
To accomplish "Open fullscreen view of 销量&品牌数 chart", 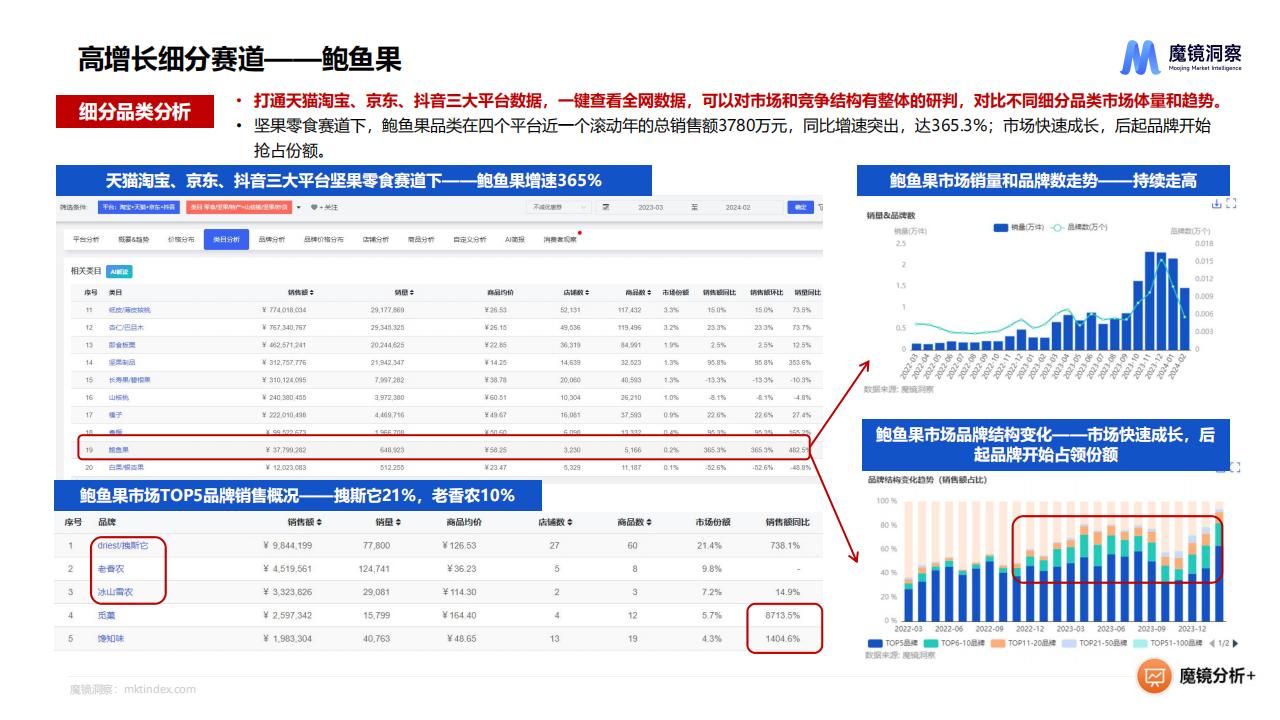I will point(1231,204).
